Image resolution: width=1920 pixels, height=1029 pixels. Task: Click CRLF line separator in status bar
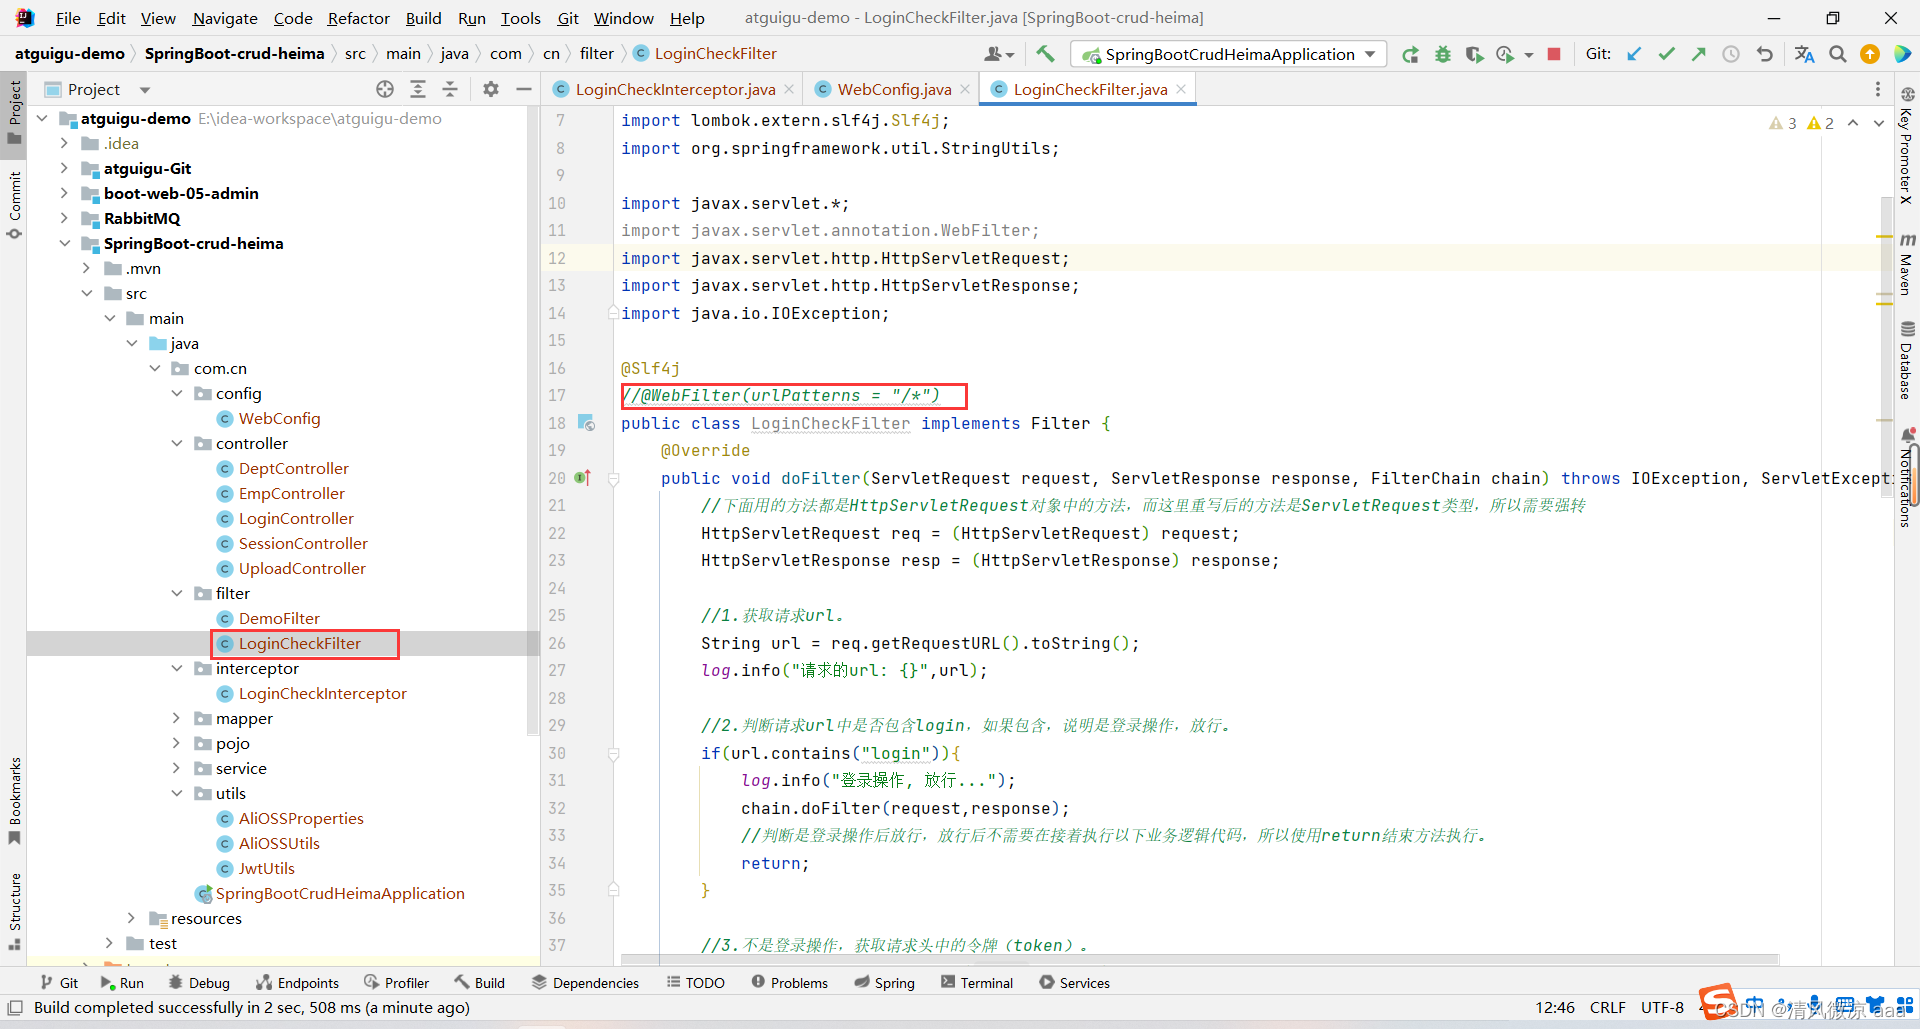1607,1008
